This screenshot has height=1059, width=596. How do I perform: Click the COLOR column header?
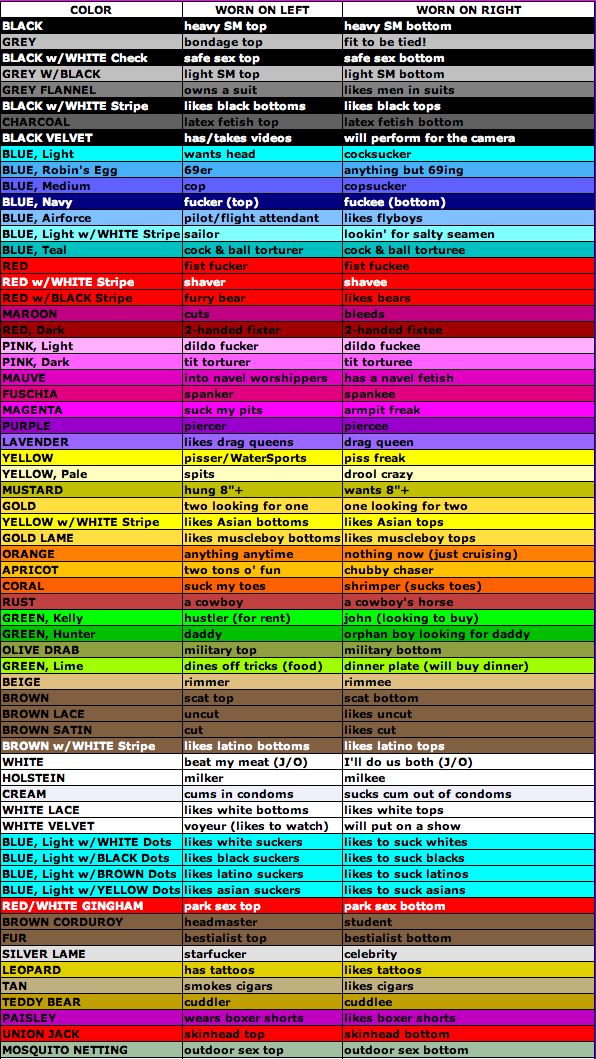click(x=91, y=10)
